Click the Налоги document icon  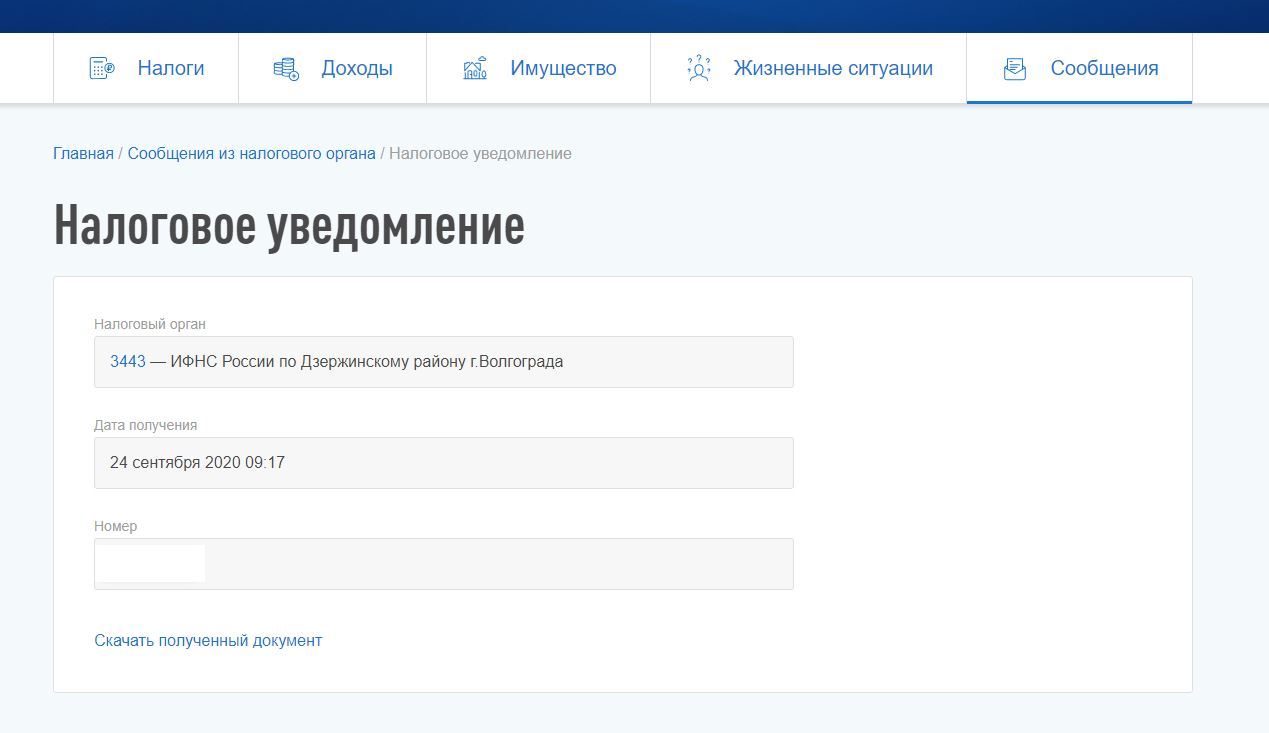100,67
